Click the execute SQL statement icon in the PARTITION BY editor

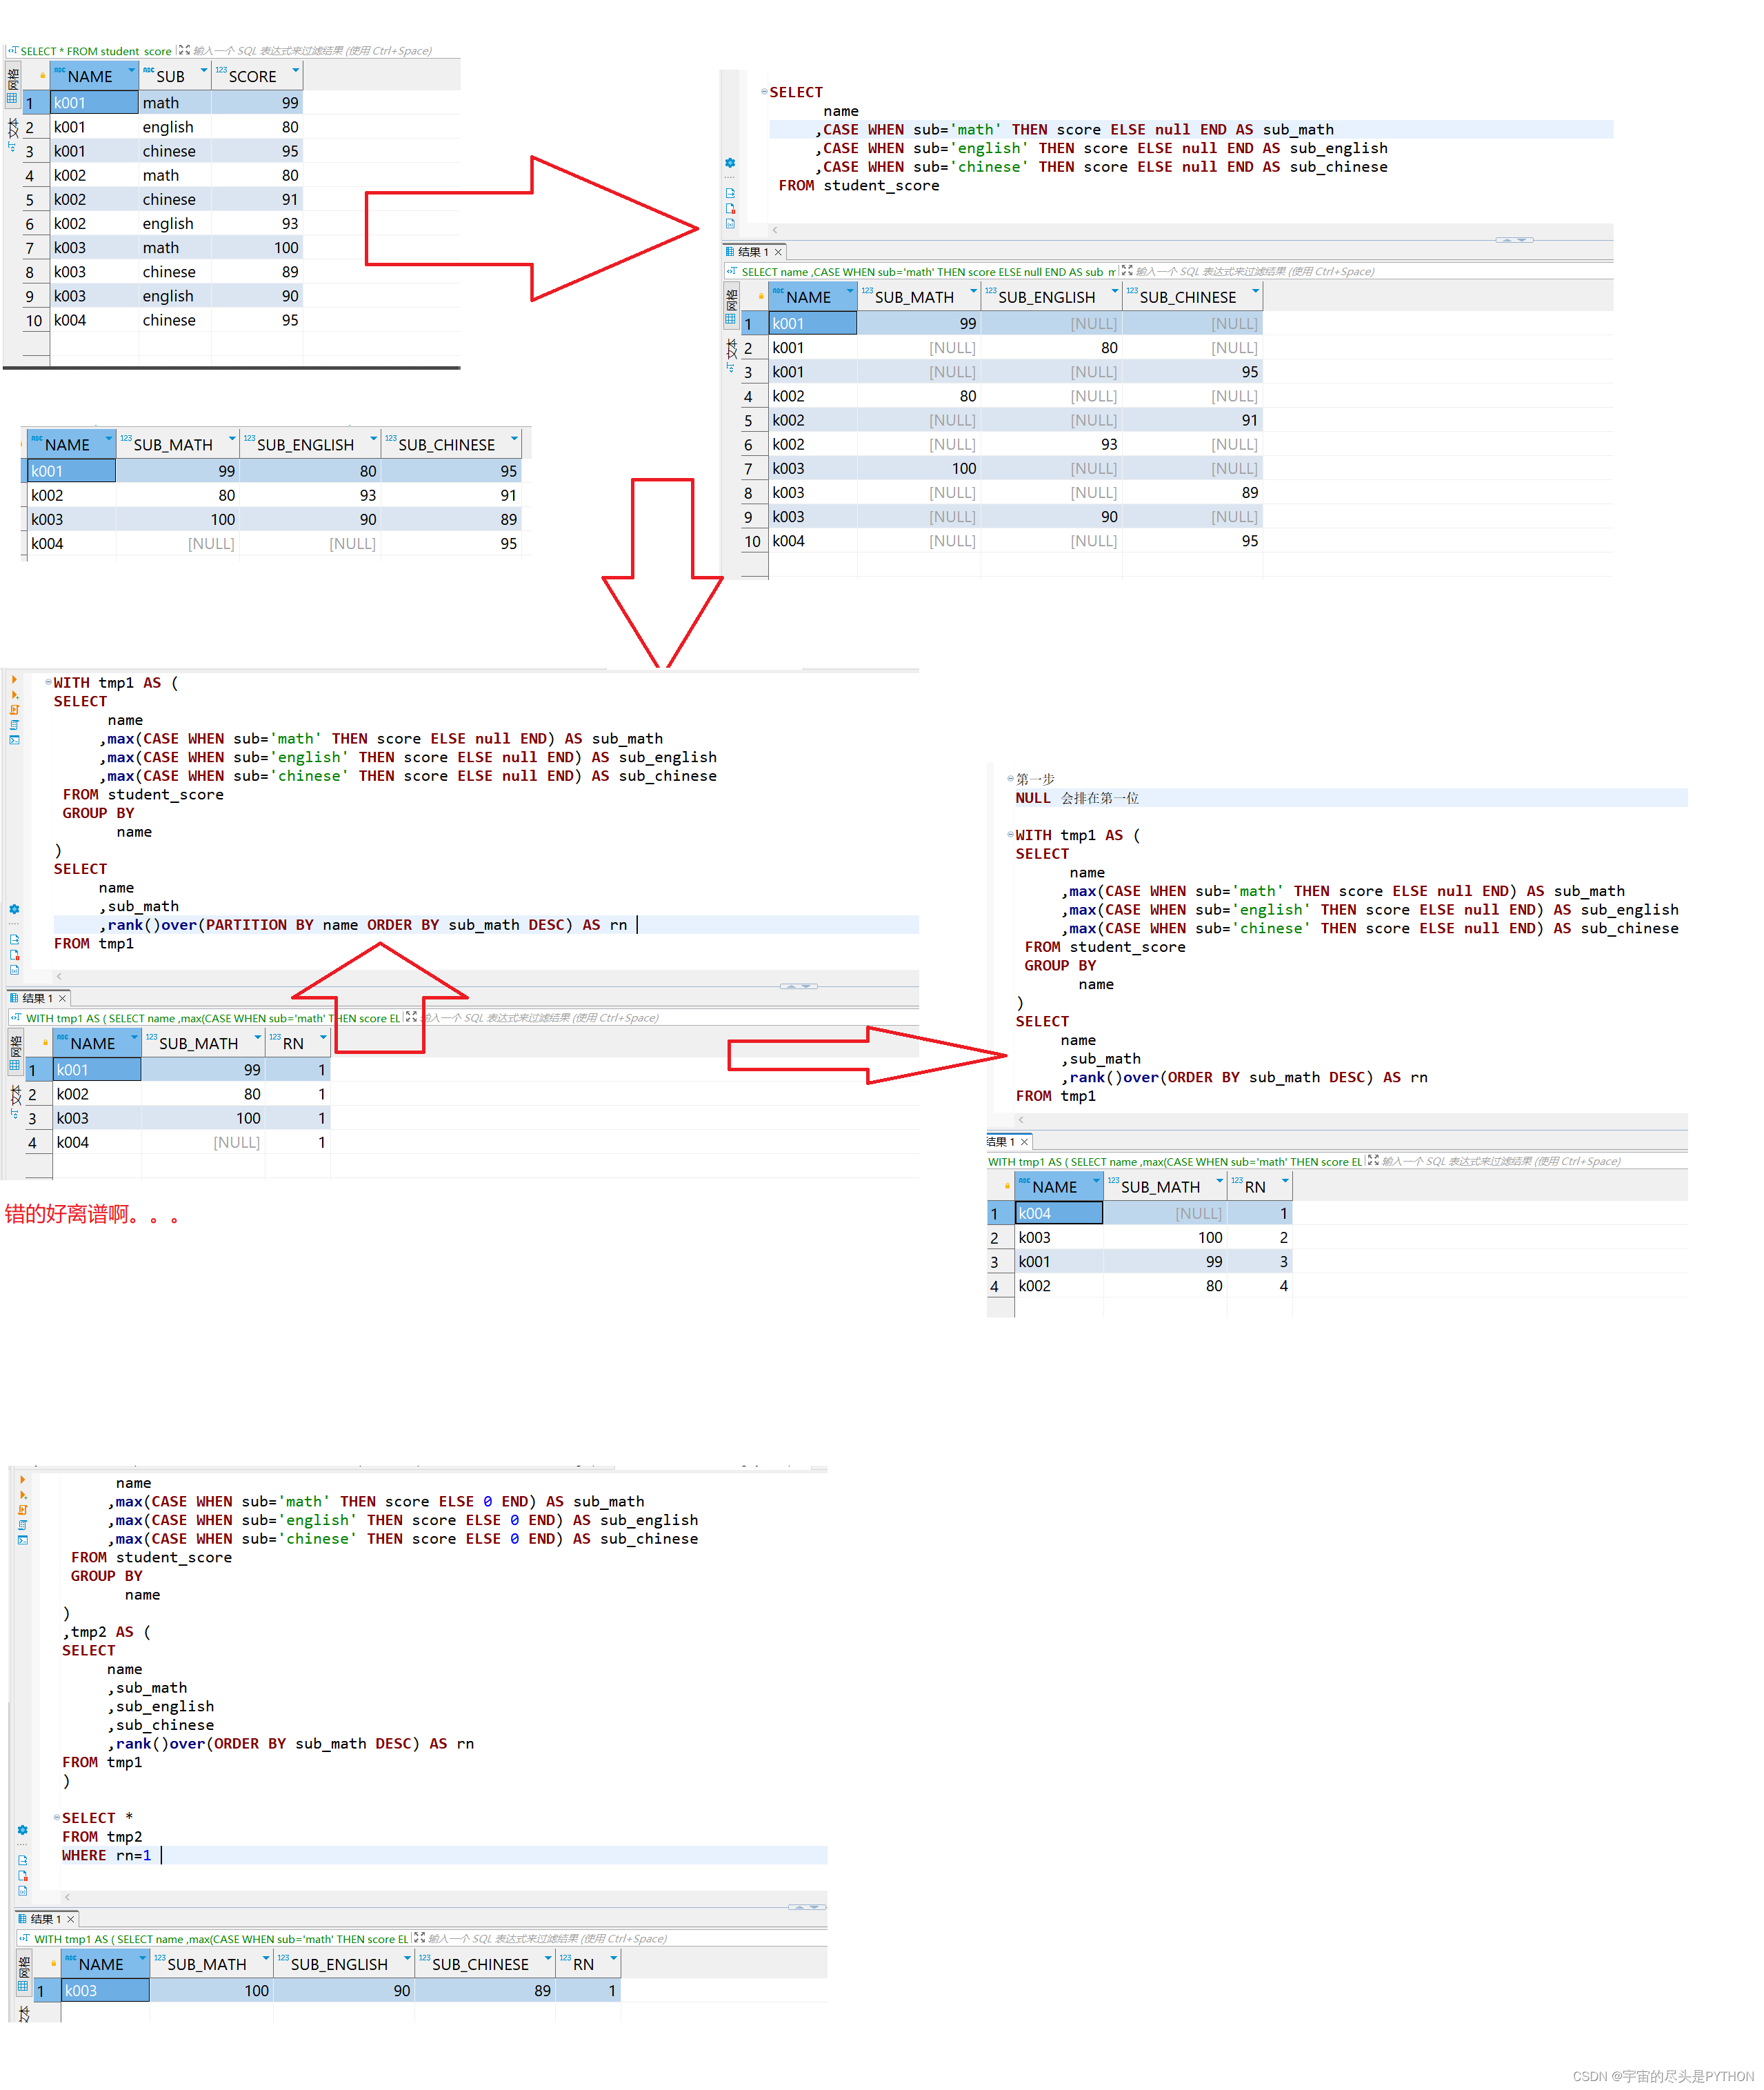click(x=14, y=680)
